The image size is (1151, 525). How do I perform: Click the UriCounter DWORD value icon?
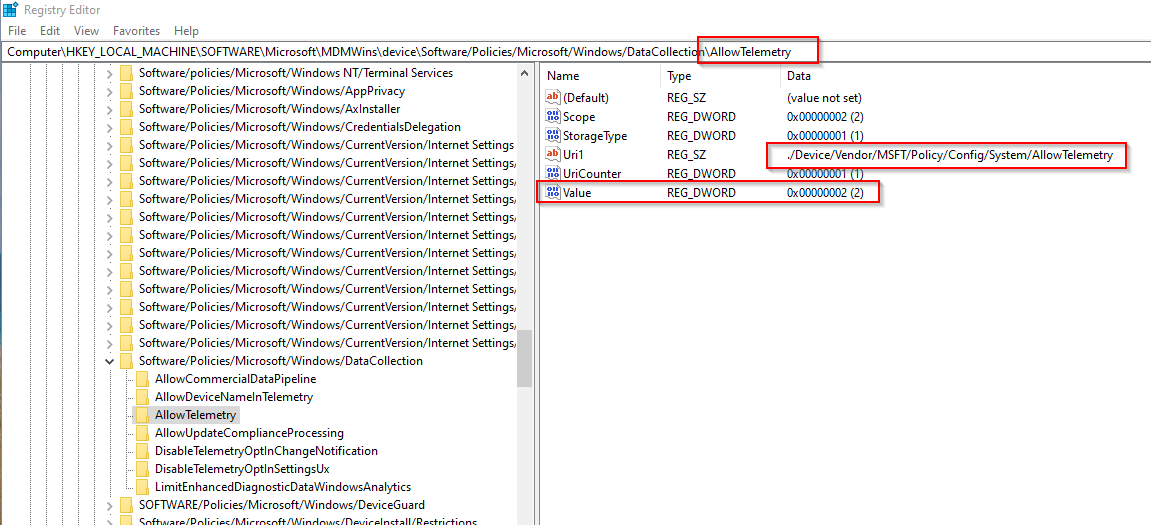point(553,173)
